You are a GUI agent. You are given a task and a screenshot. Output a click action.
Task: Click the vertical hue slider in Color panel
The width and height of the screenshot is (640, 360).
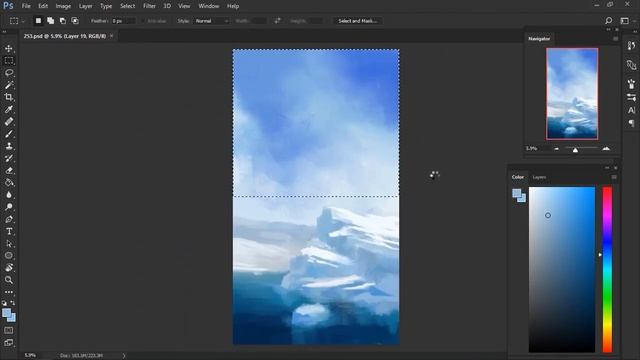tap(607, 269)
